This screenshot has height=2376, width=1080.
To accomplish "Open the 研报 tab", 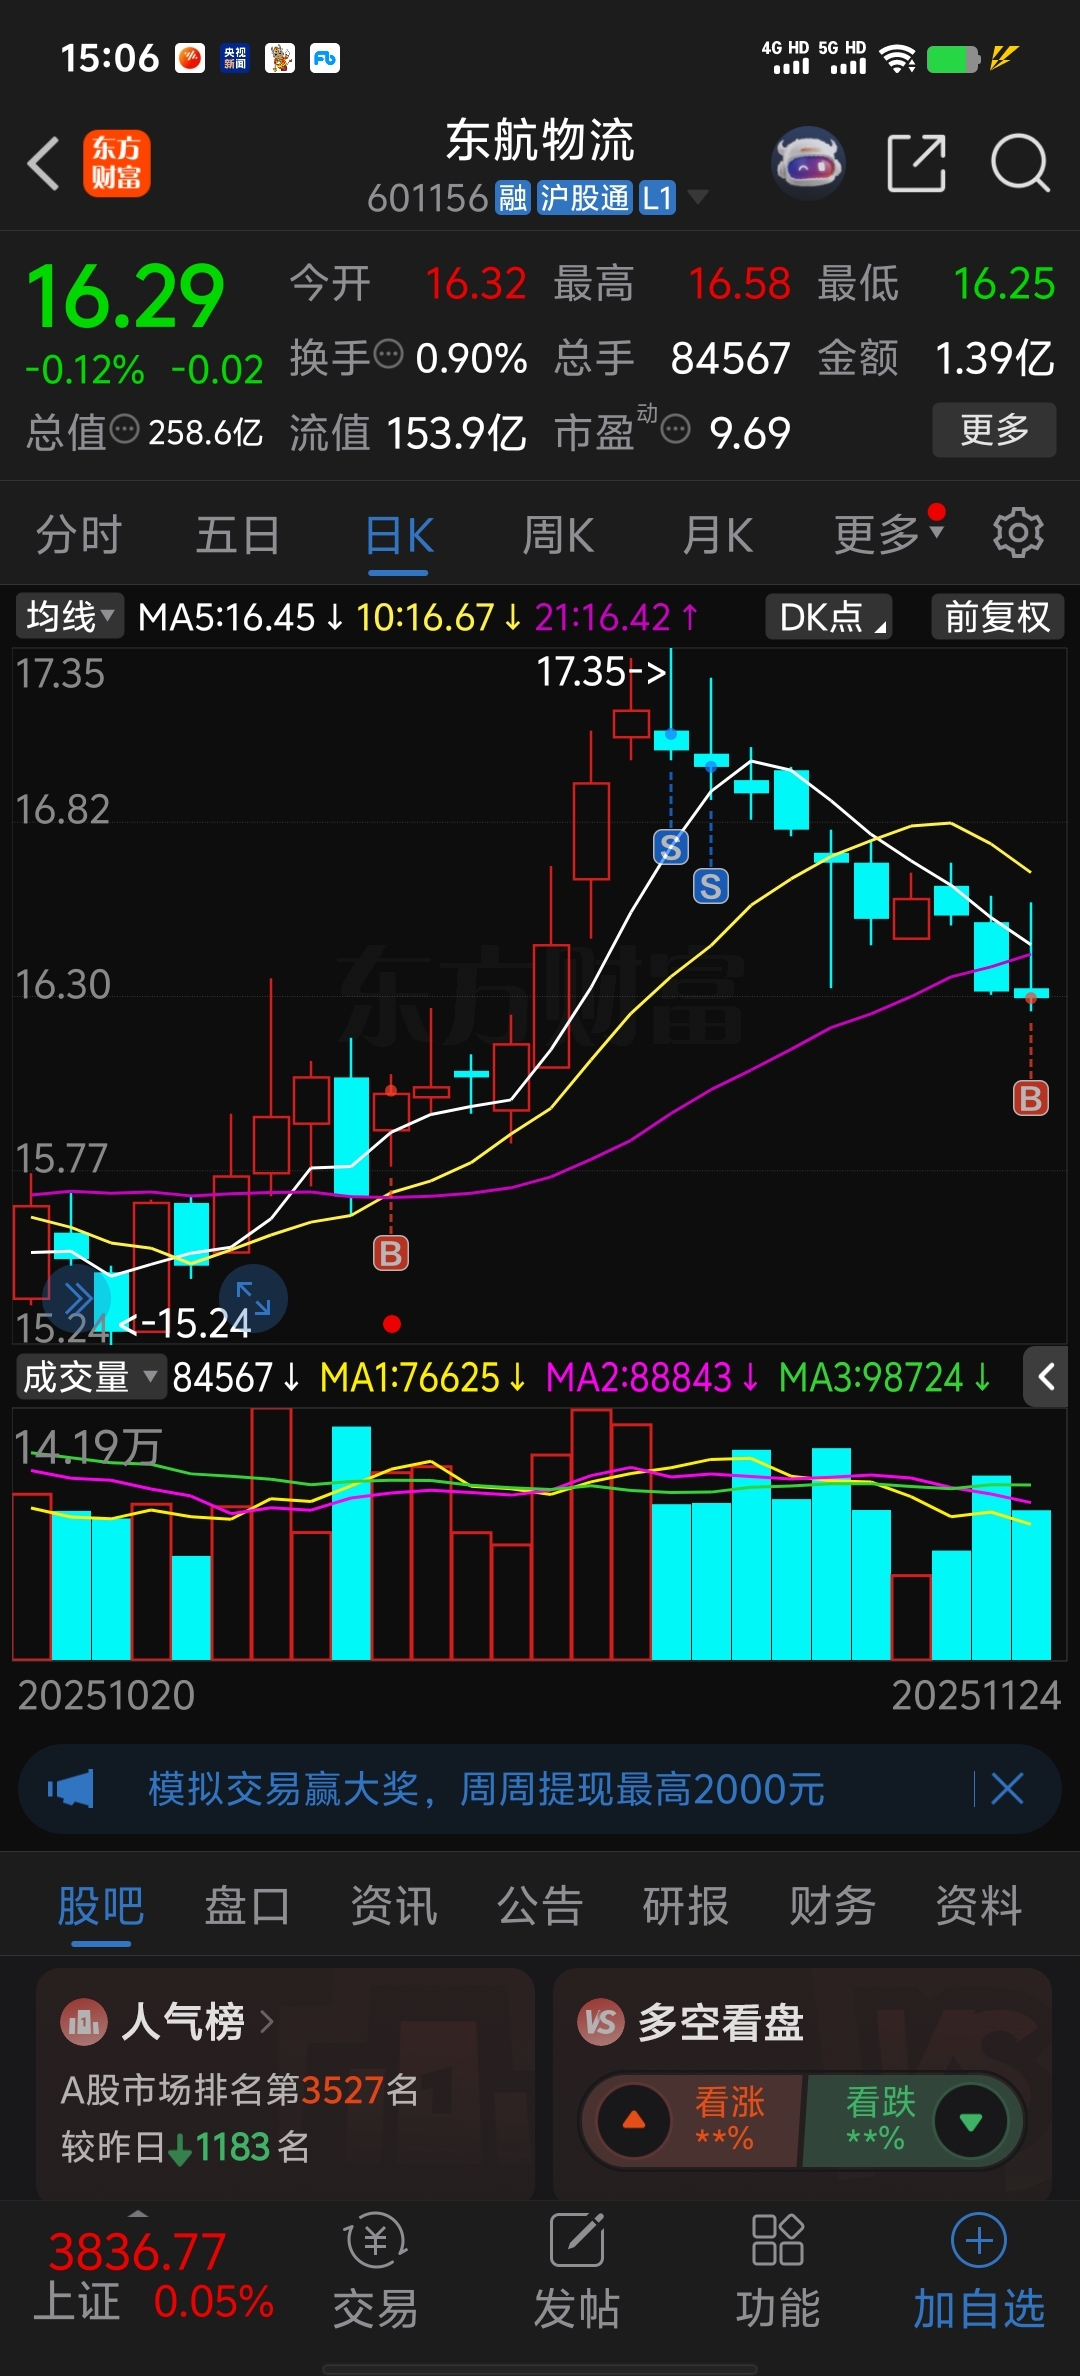I will click(686, 1905).
